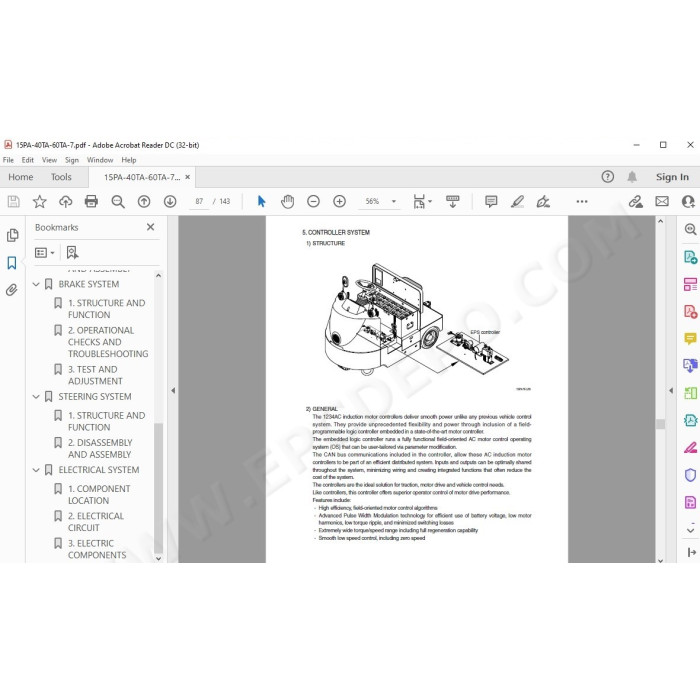The width and height of the screenshot is (700, 700).
Task: Open the Sign document pen icon
Action: pyautogui.click(x=543, y=202)
